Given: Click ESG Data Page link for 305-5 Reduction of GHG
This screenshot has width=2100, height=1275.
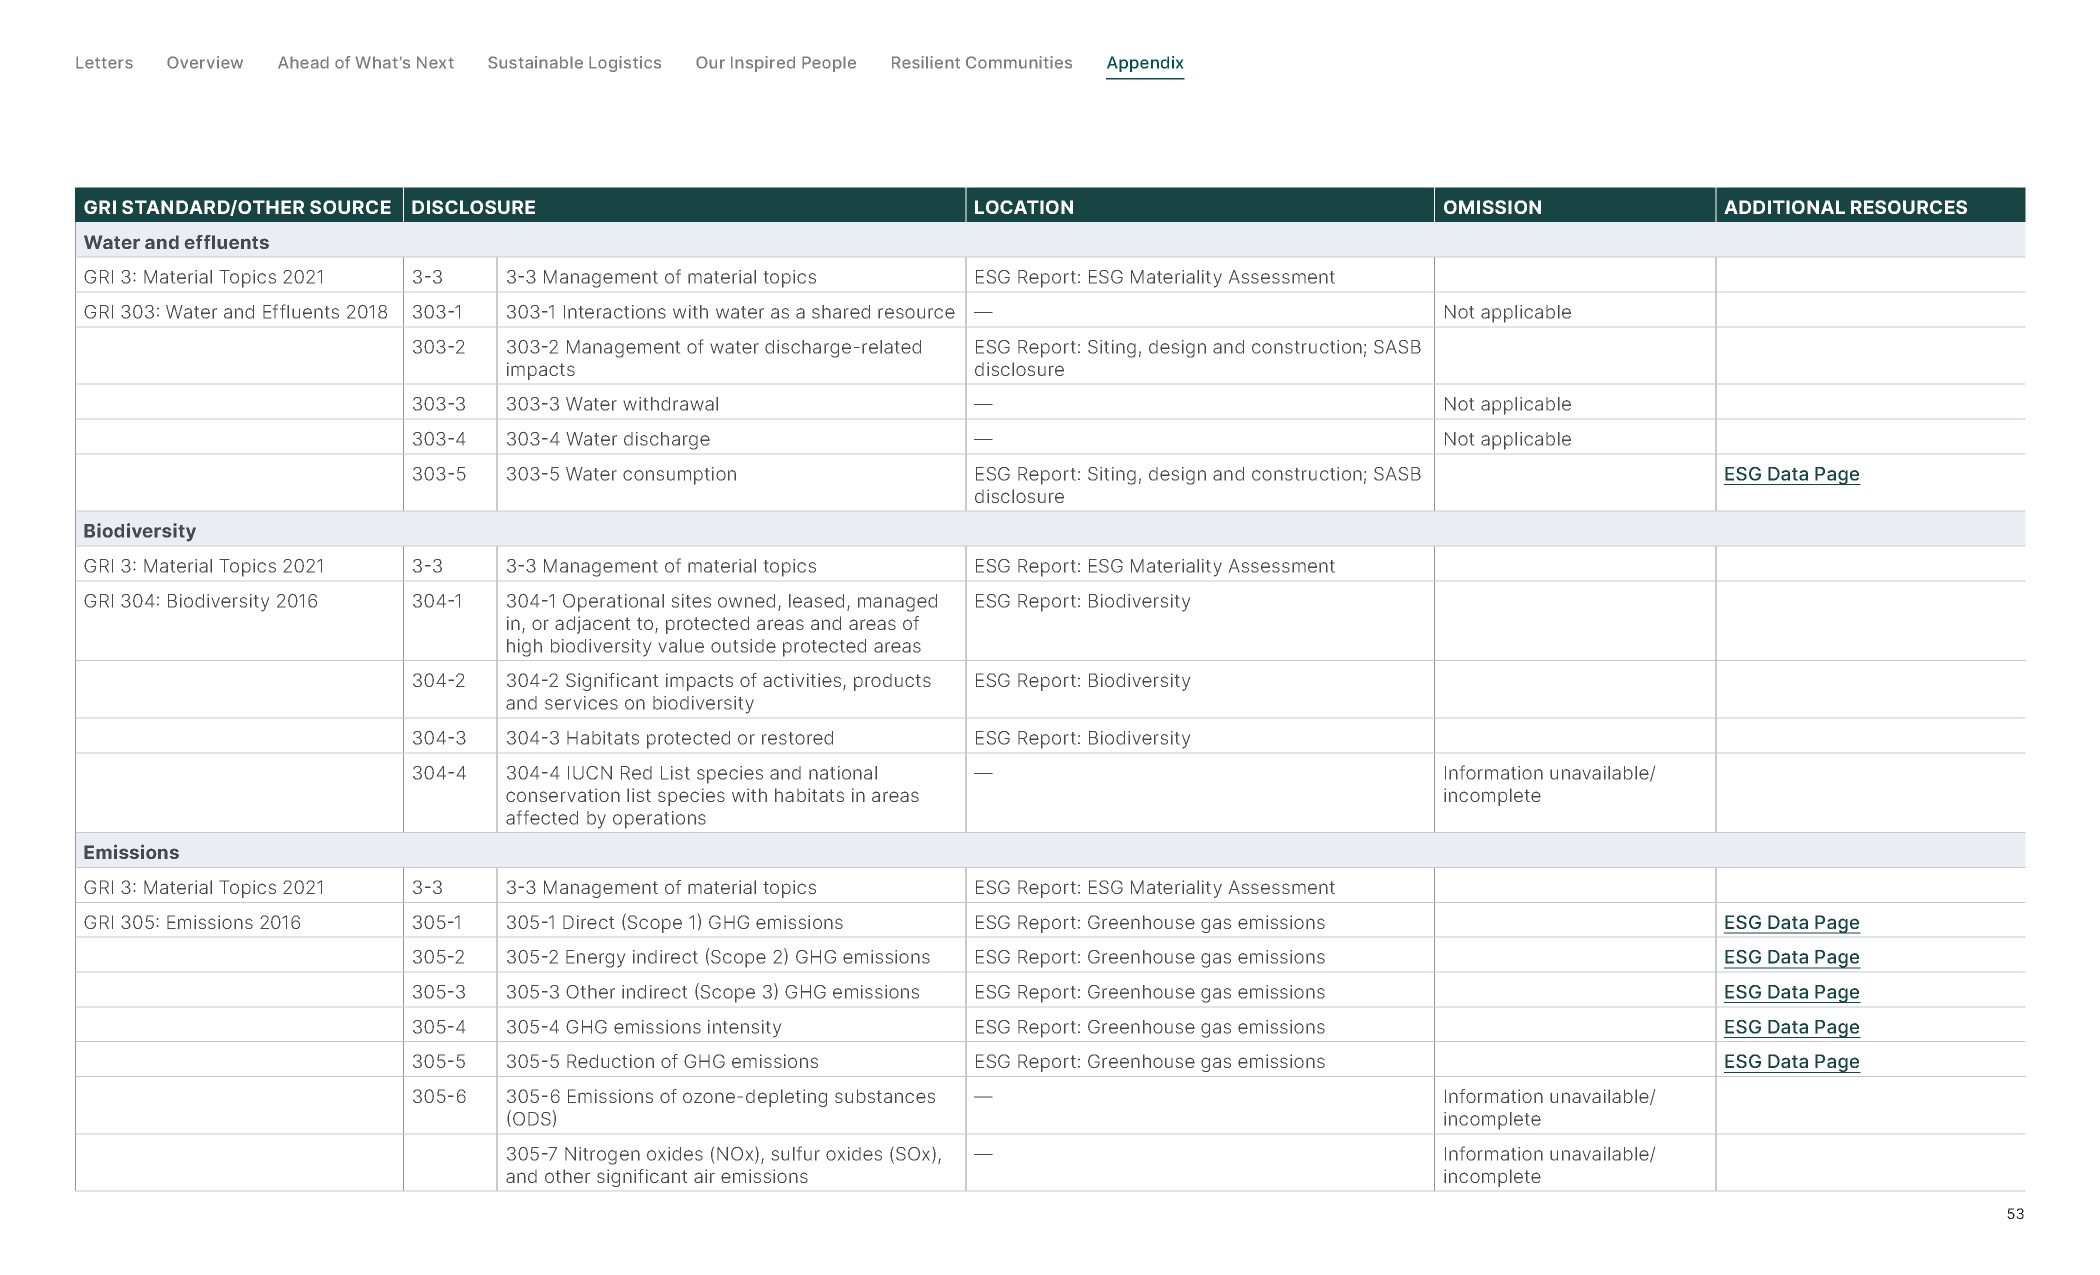Looking at the screenshot, I should [x=1790, y=1061].
